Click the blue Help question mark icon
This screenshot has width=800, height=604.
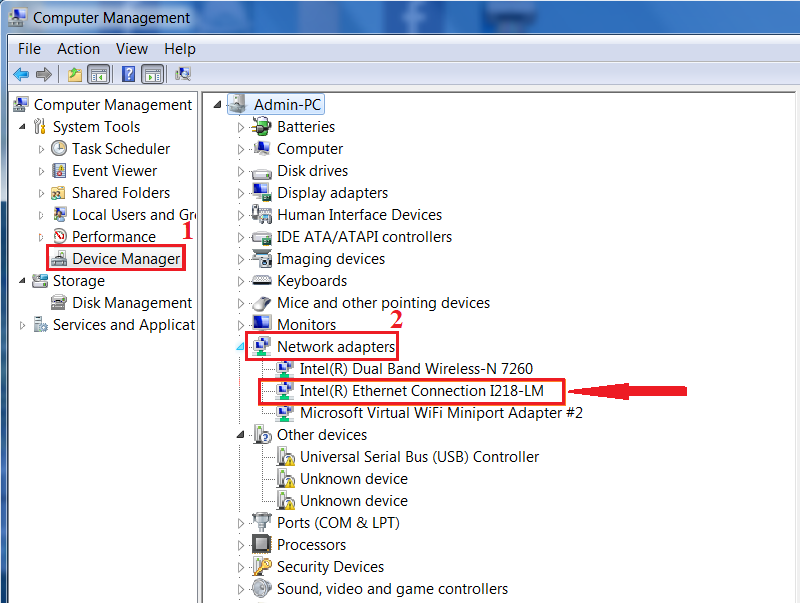point(128,74)
